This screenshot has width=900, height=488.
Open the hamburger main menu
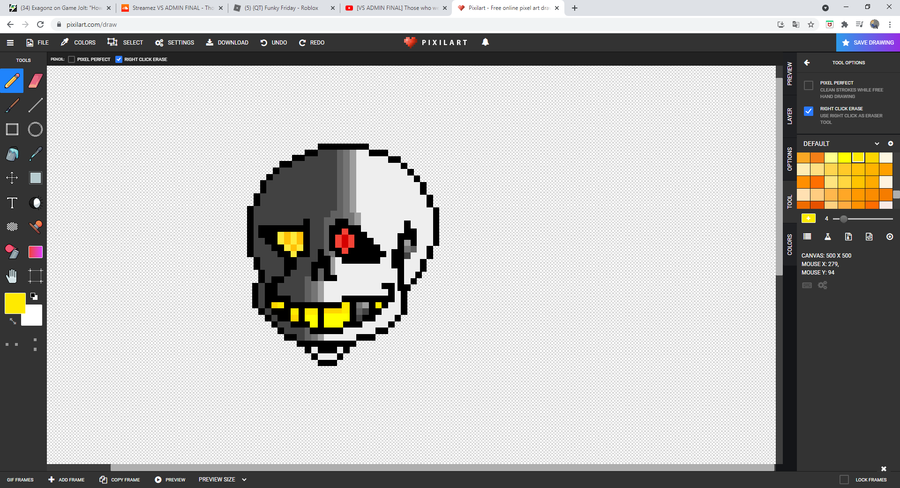click(x=10, y=42)
